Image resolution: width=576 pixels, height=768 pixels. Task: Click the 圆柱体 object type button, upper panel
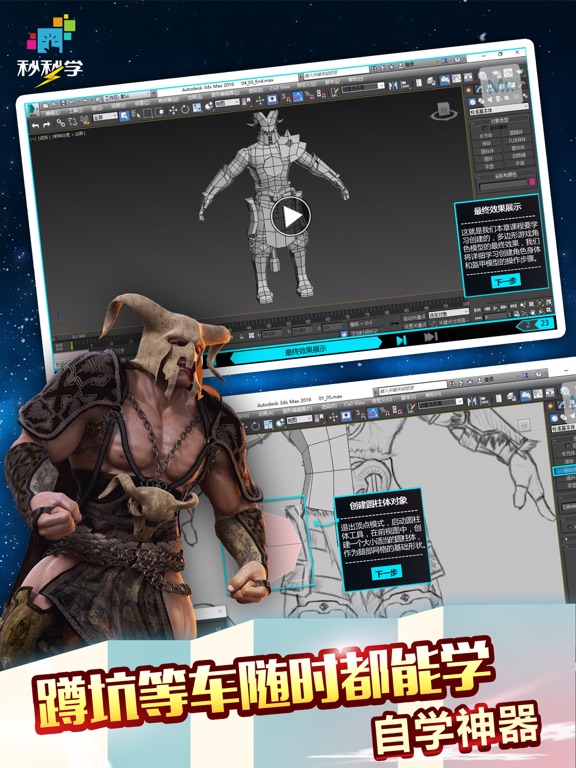pyautogui.click(x=487, y=151)
